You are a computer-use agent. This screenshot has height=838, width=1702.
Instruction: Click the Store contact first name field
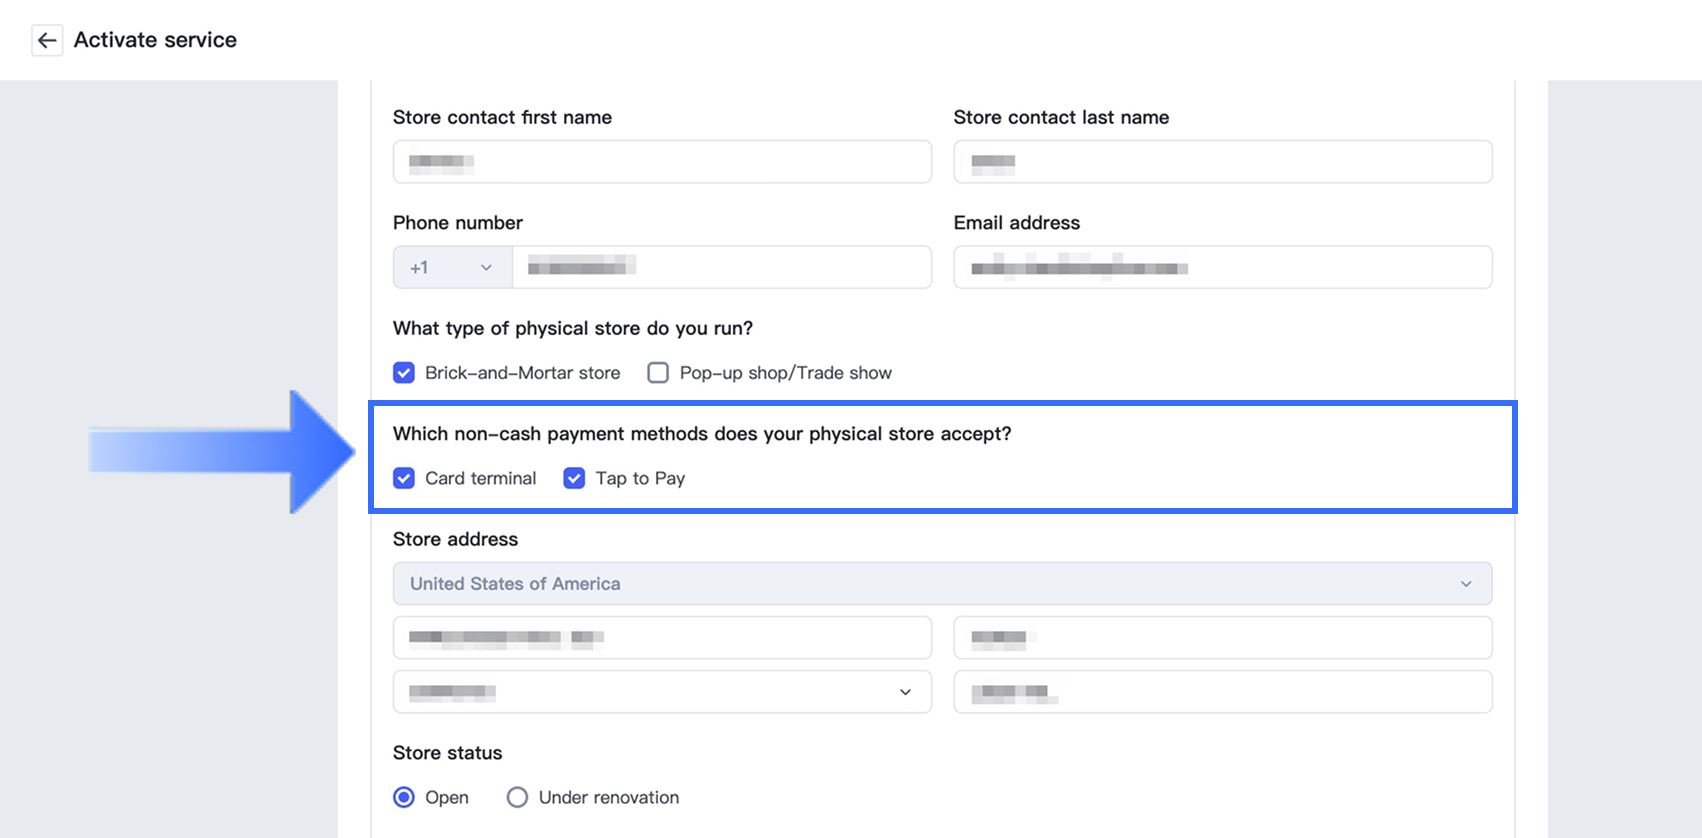point(661,162)
